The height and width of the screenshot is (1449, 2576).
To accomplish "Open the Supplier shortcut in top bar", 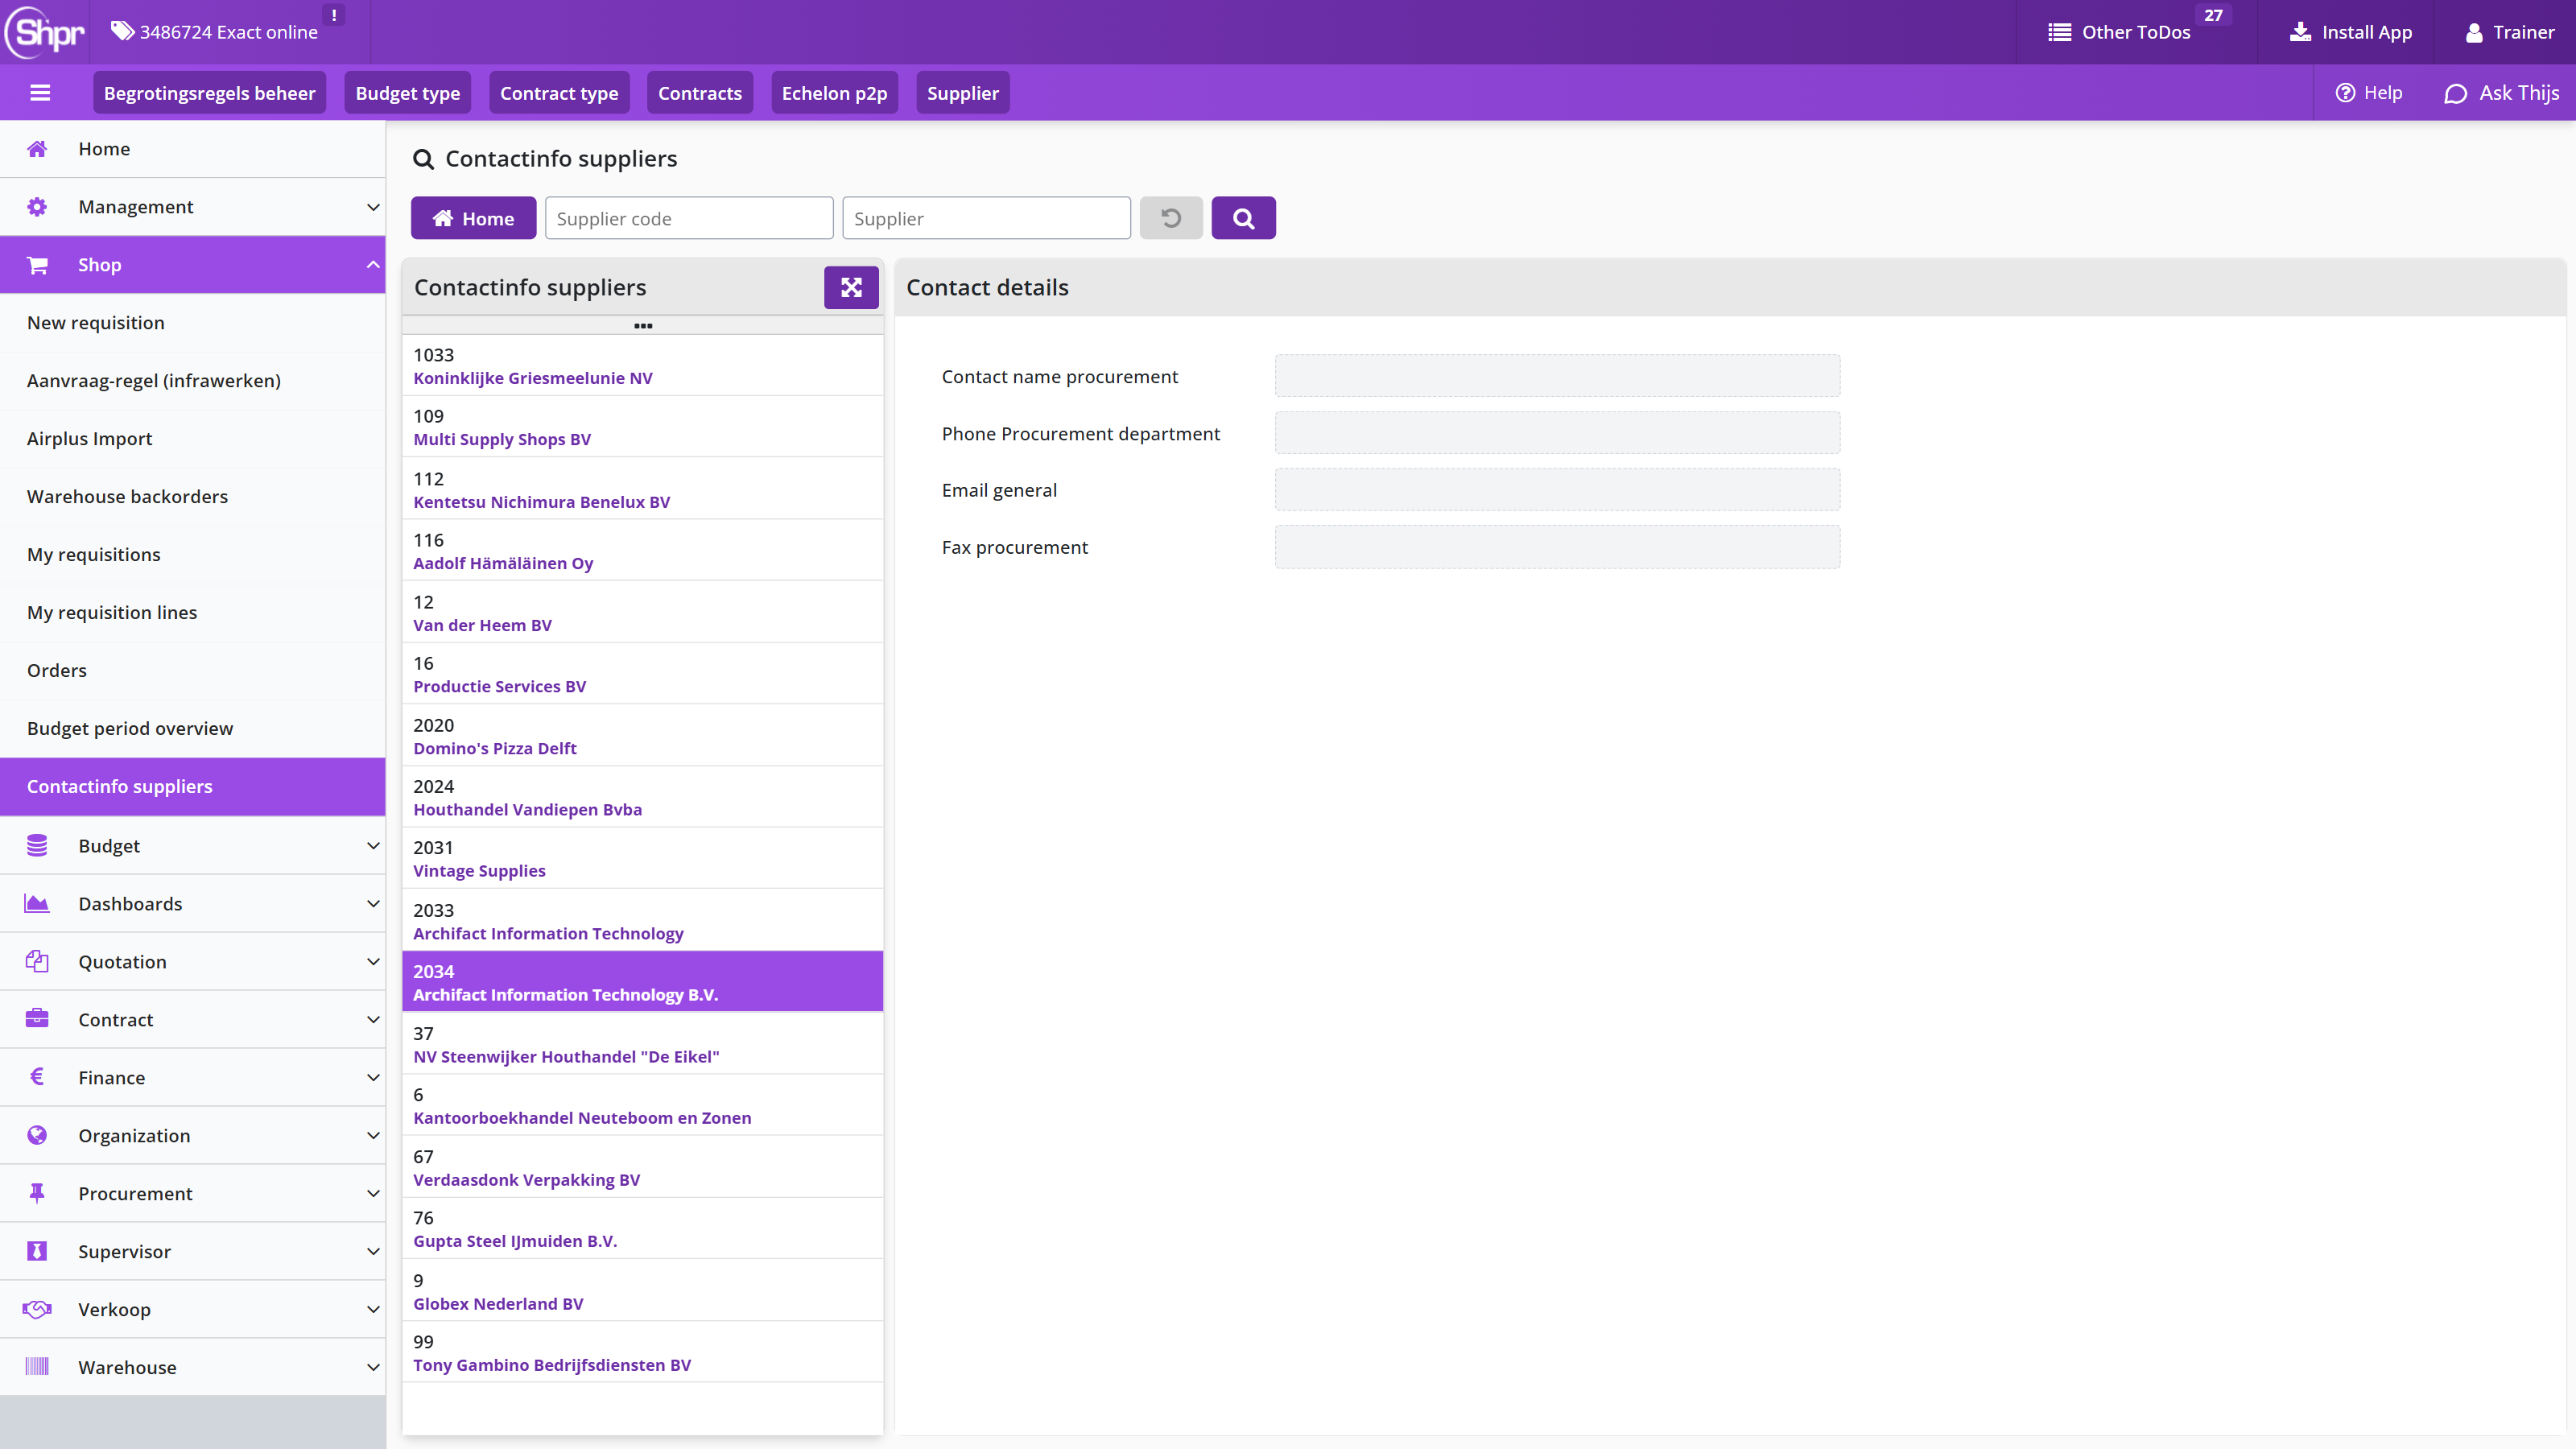I will 962,93.
